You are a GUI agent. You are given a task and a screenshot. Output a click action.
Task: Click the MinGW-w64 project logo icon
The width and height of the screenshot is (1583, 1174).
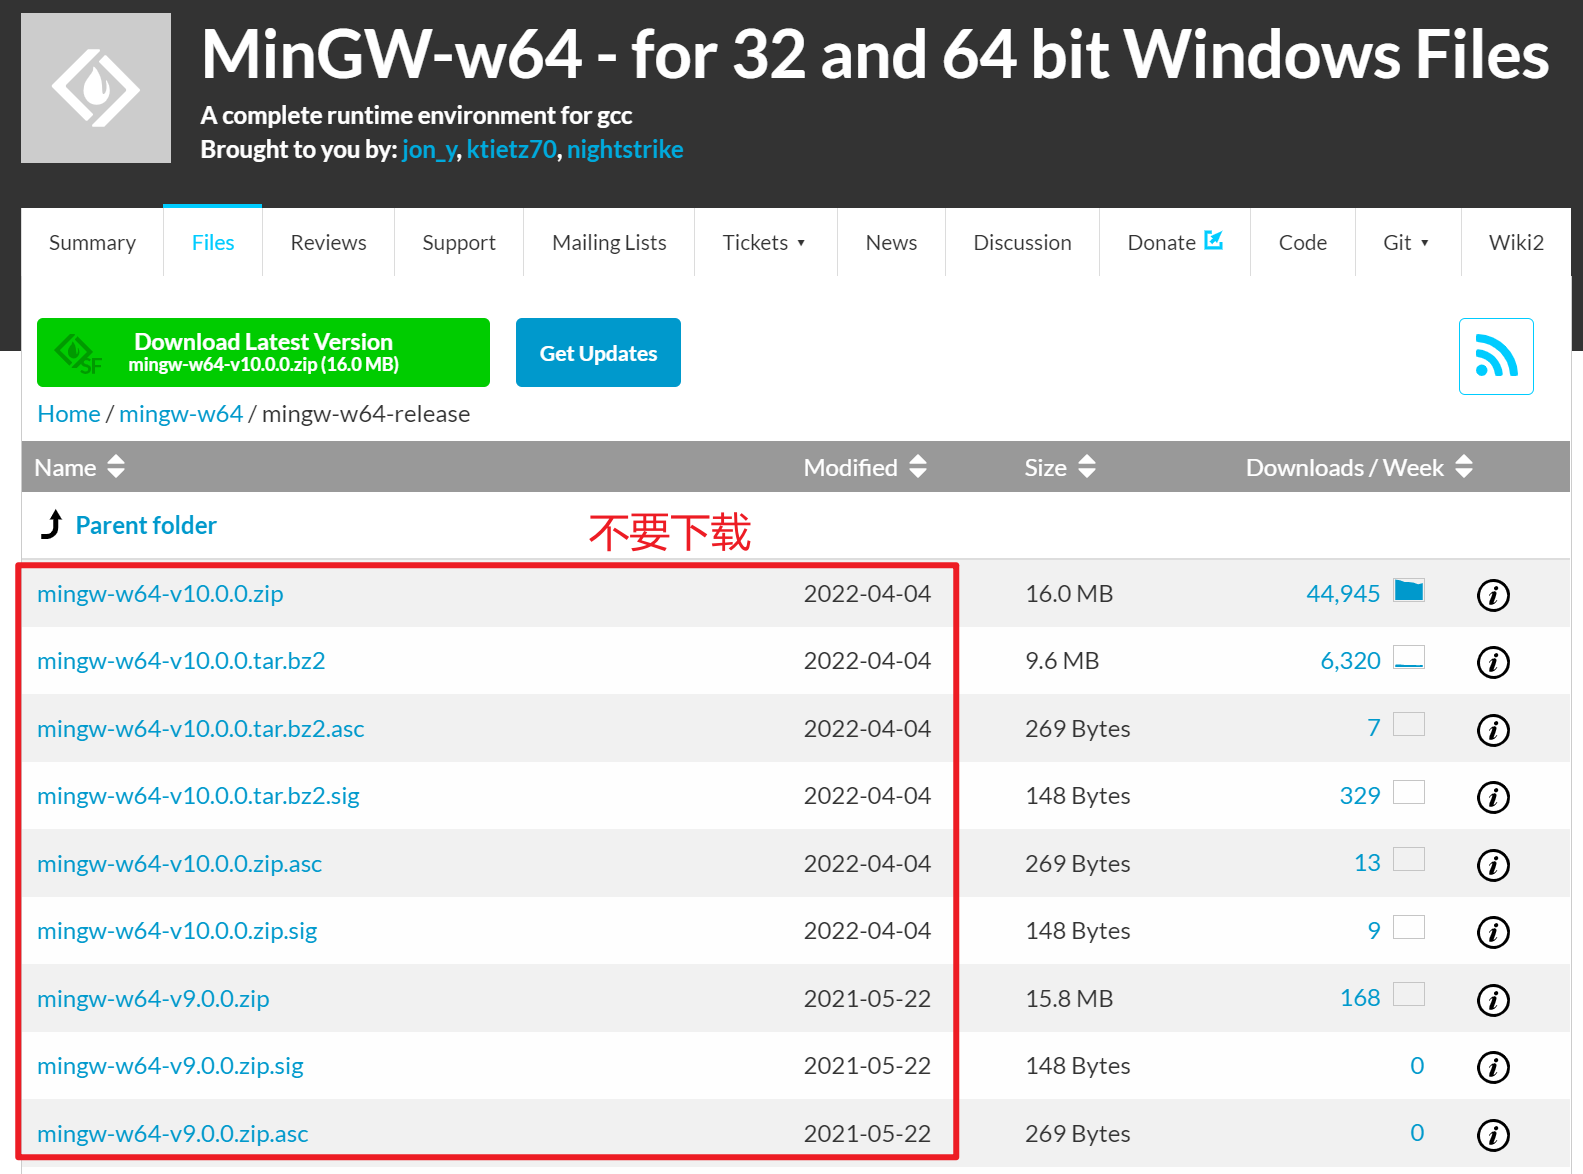pyautogui.click(x=96, y=88)
